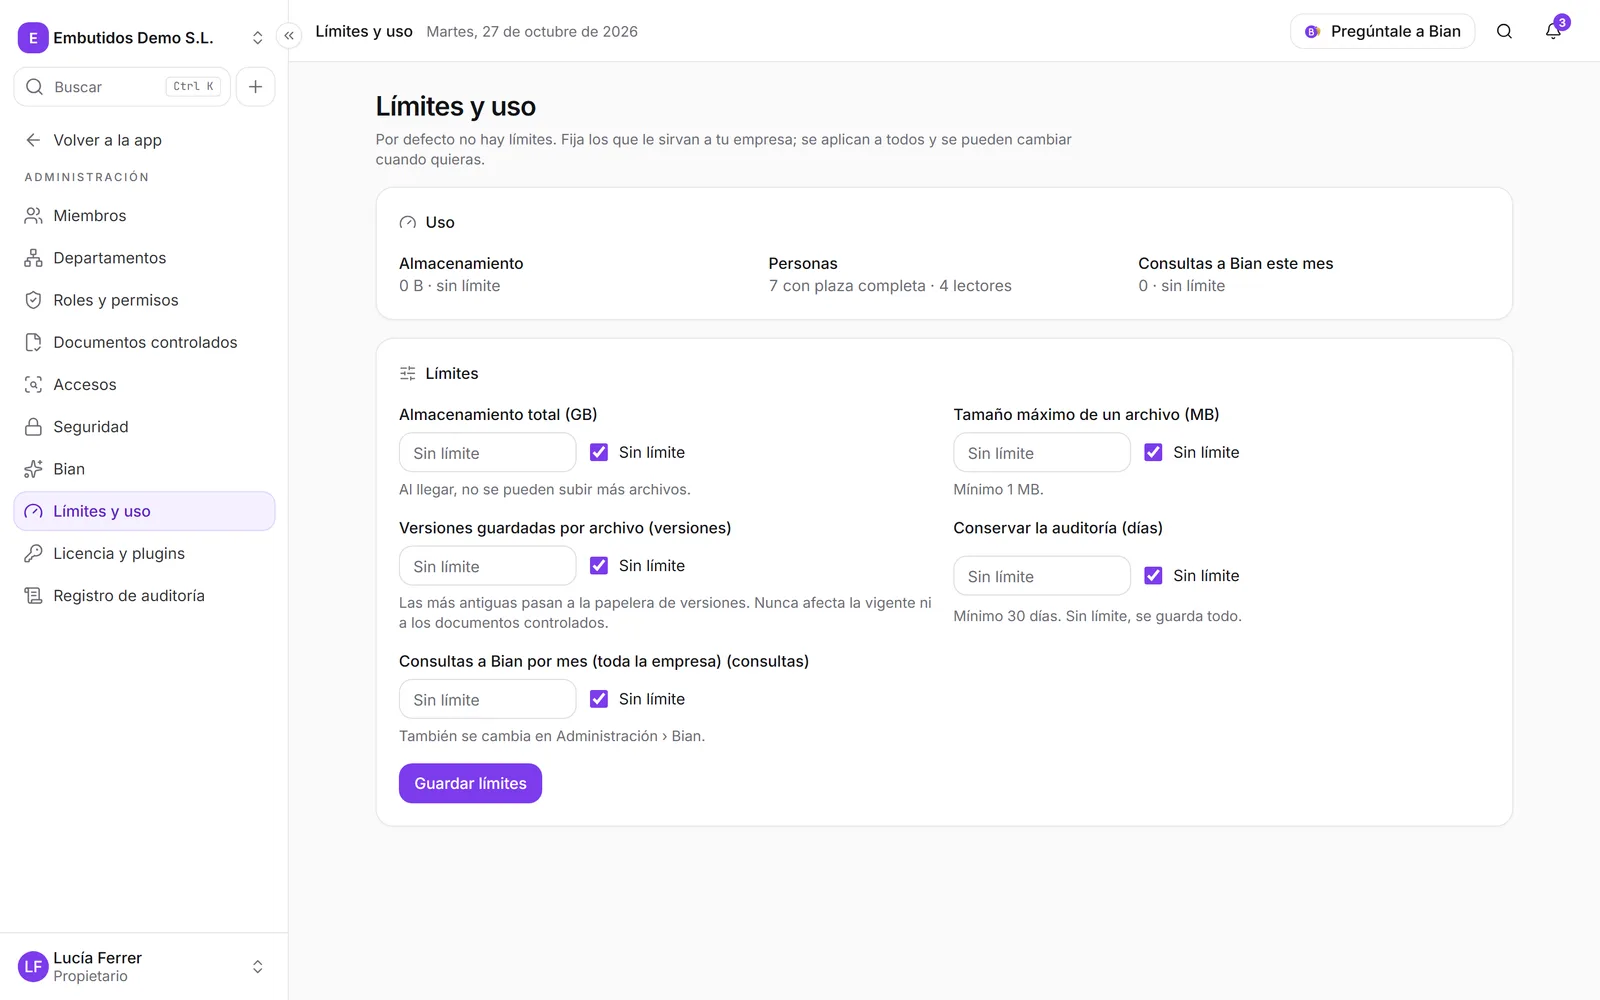Click Volver a la app link
Screen dimensions: 1600x1000
(x=144, y=140)
